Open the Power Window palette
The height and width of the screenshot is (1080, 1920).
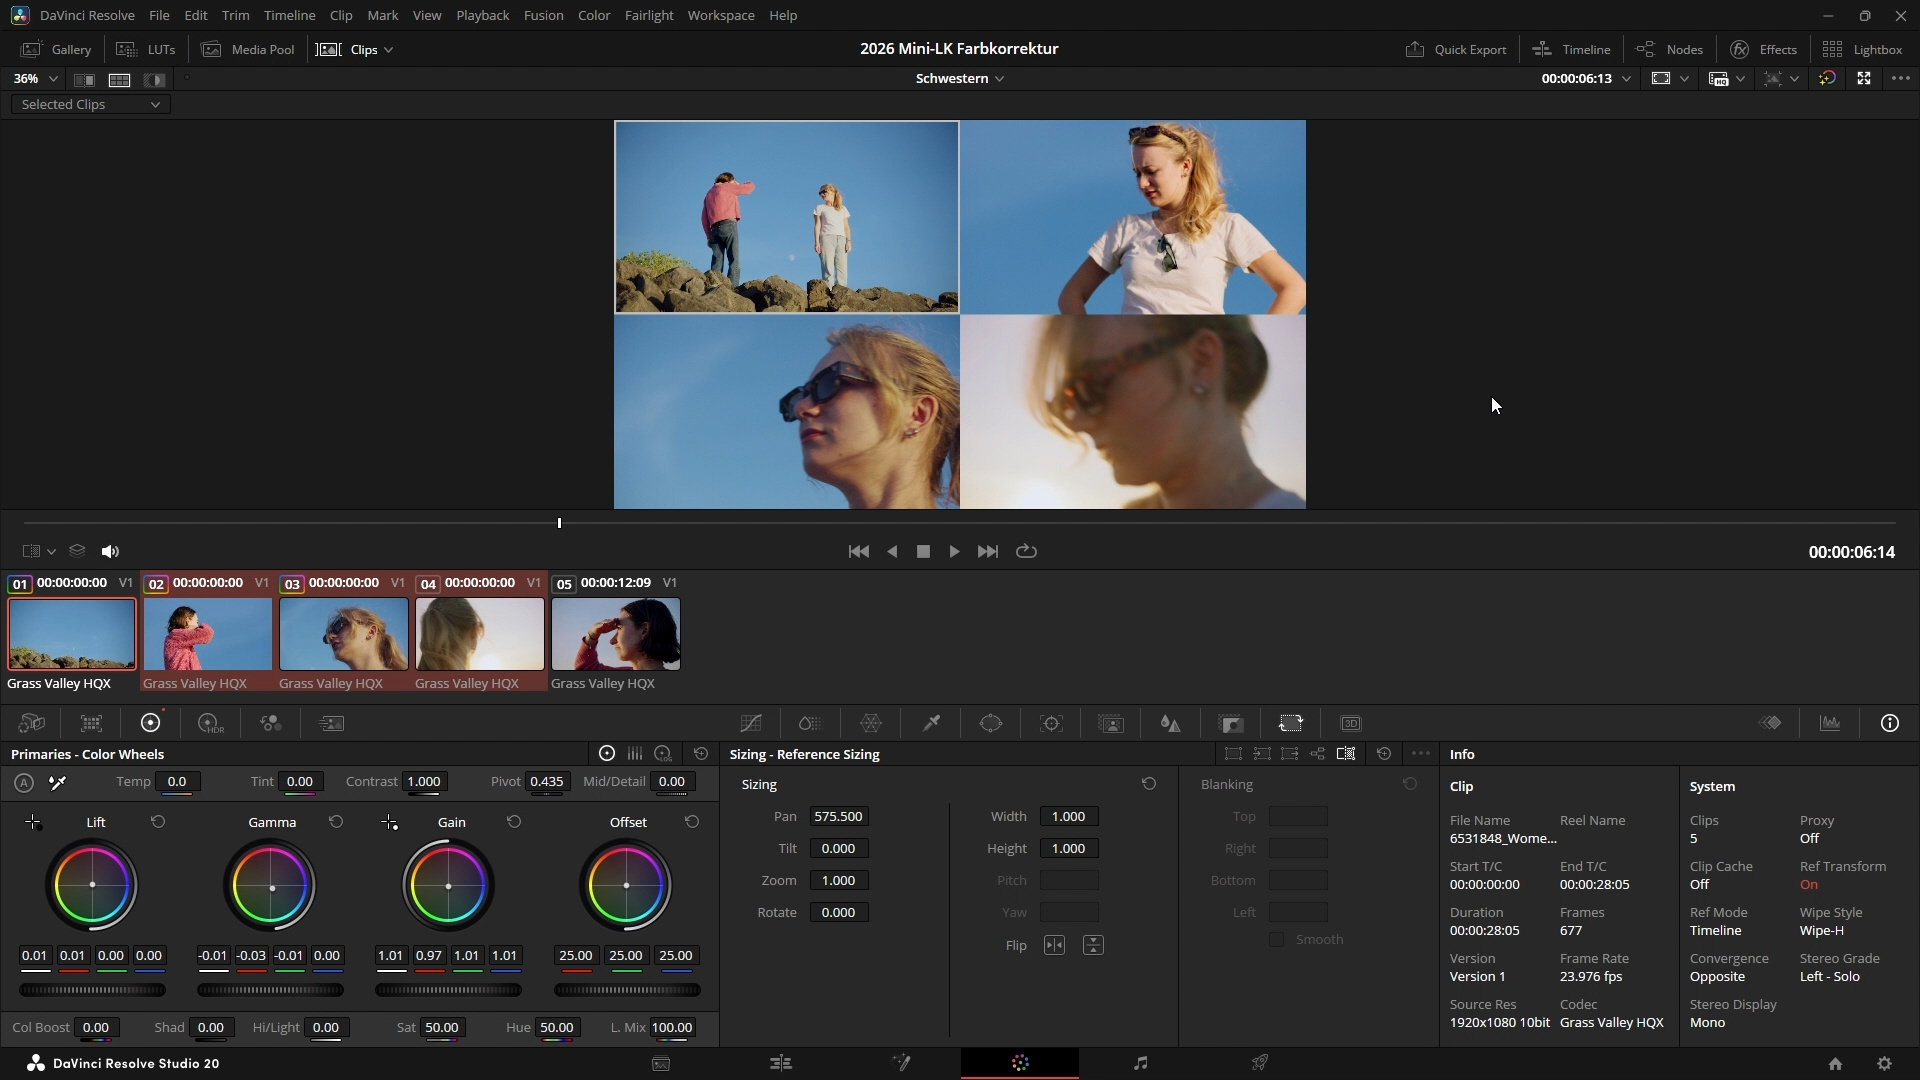(x=991, y=723)
